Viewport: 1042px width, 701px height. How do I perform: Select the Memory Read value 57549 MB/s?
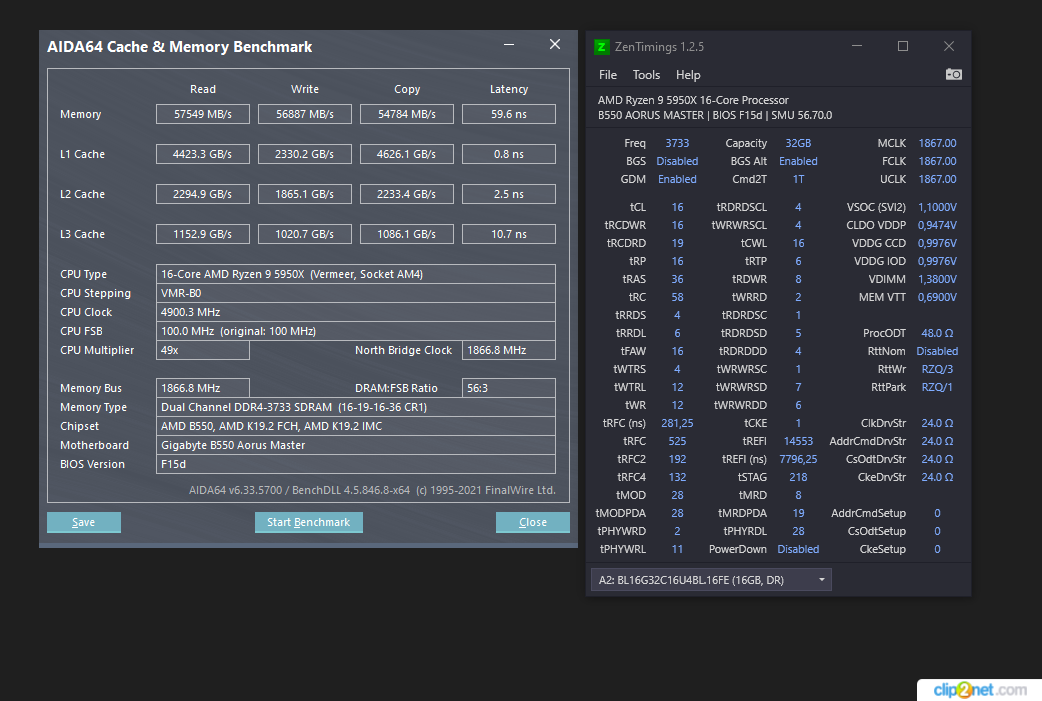coord(203,114)
